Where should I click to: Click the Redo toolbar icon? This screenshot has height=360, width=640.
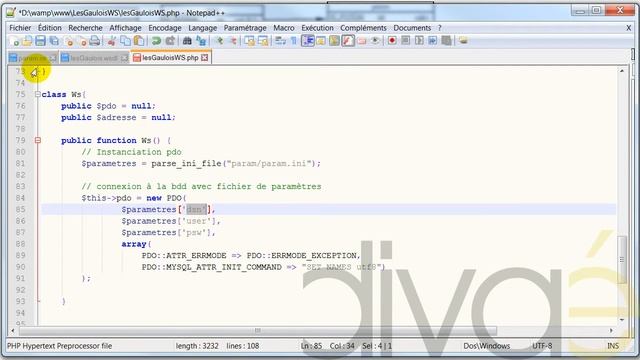(170, 41)
